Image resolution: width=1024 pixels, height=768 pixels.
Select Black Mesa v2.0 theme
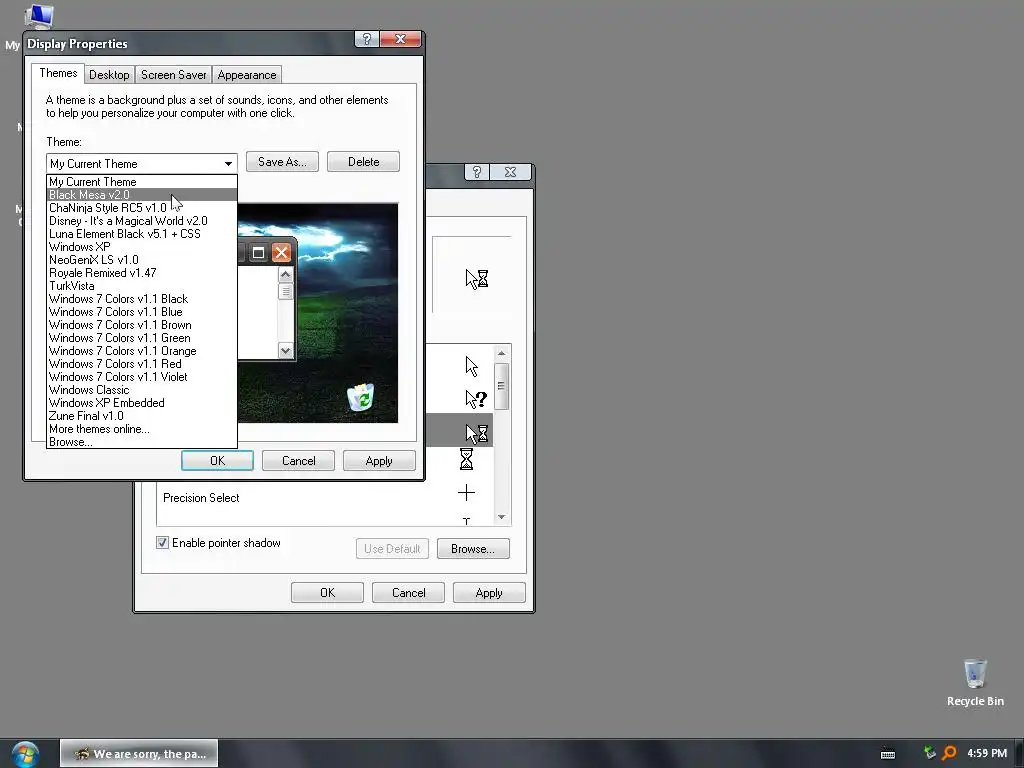click(142, 195)
